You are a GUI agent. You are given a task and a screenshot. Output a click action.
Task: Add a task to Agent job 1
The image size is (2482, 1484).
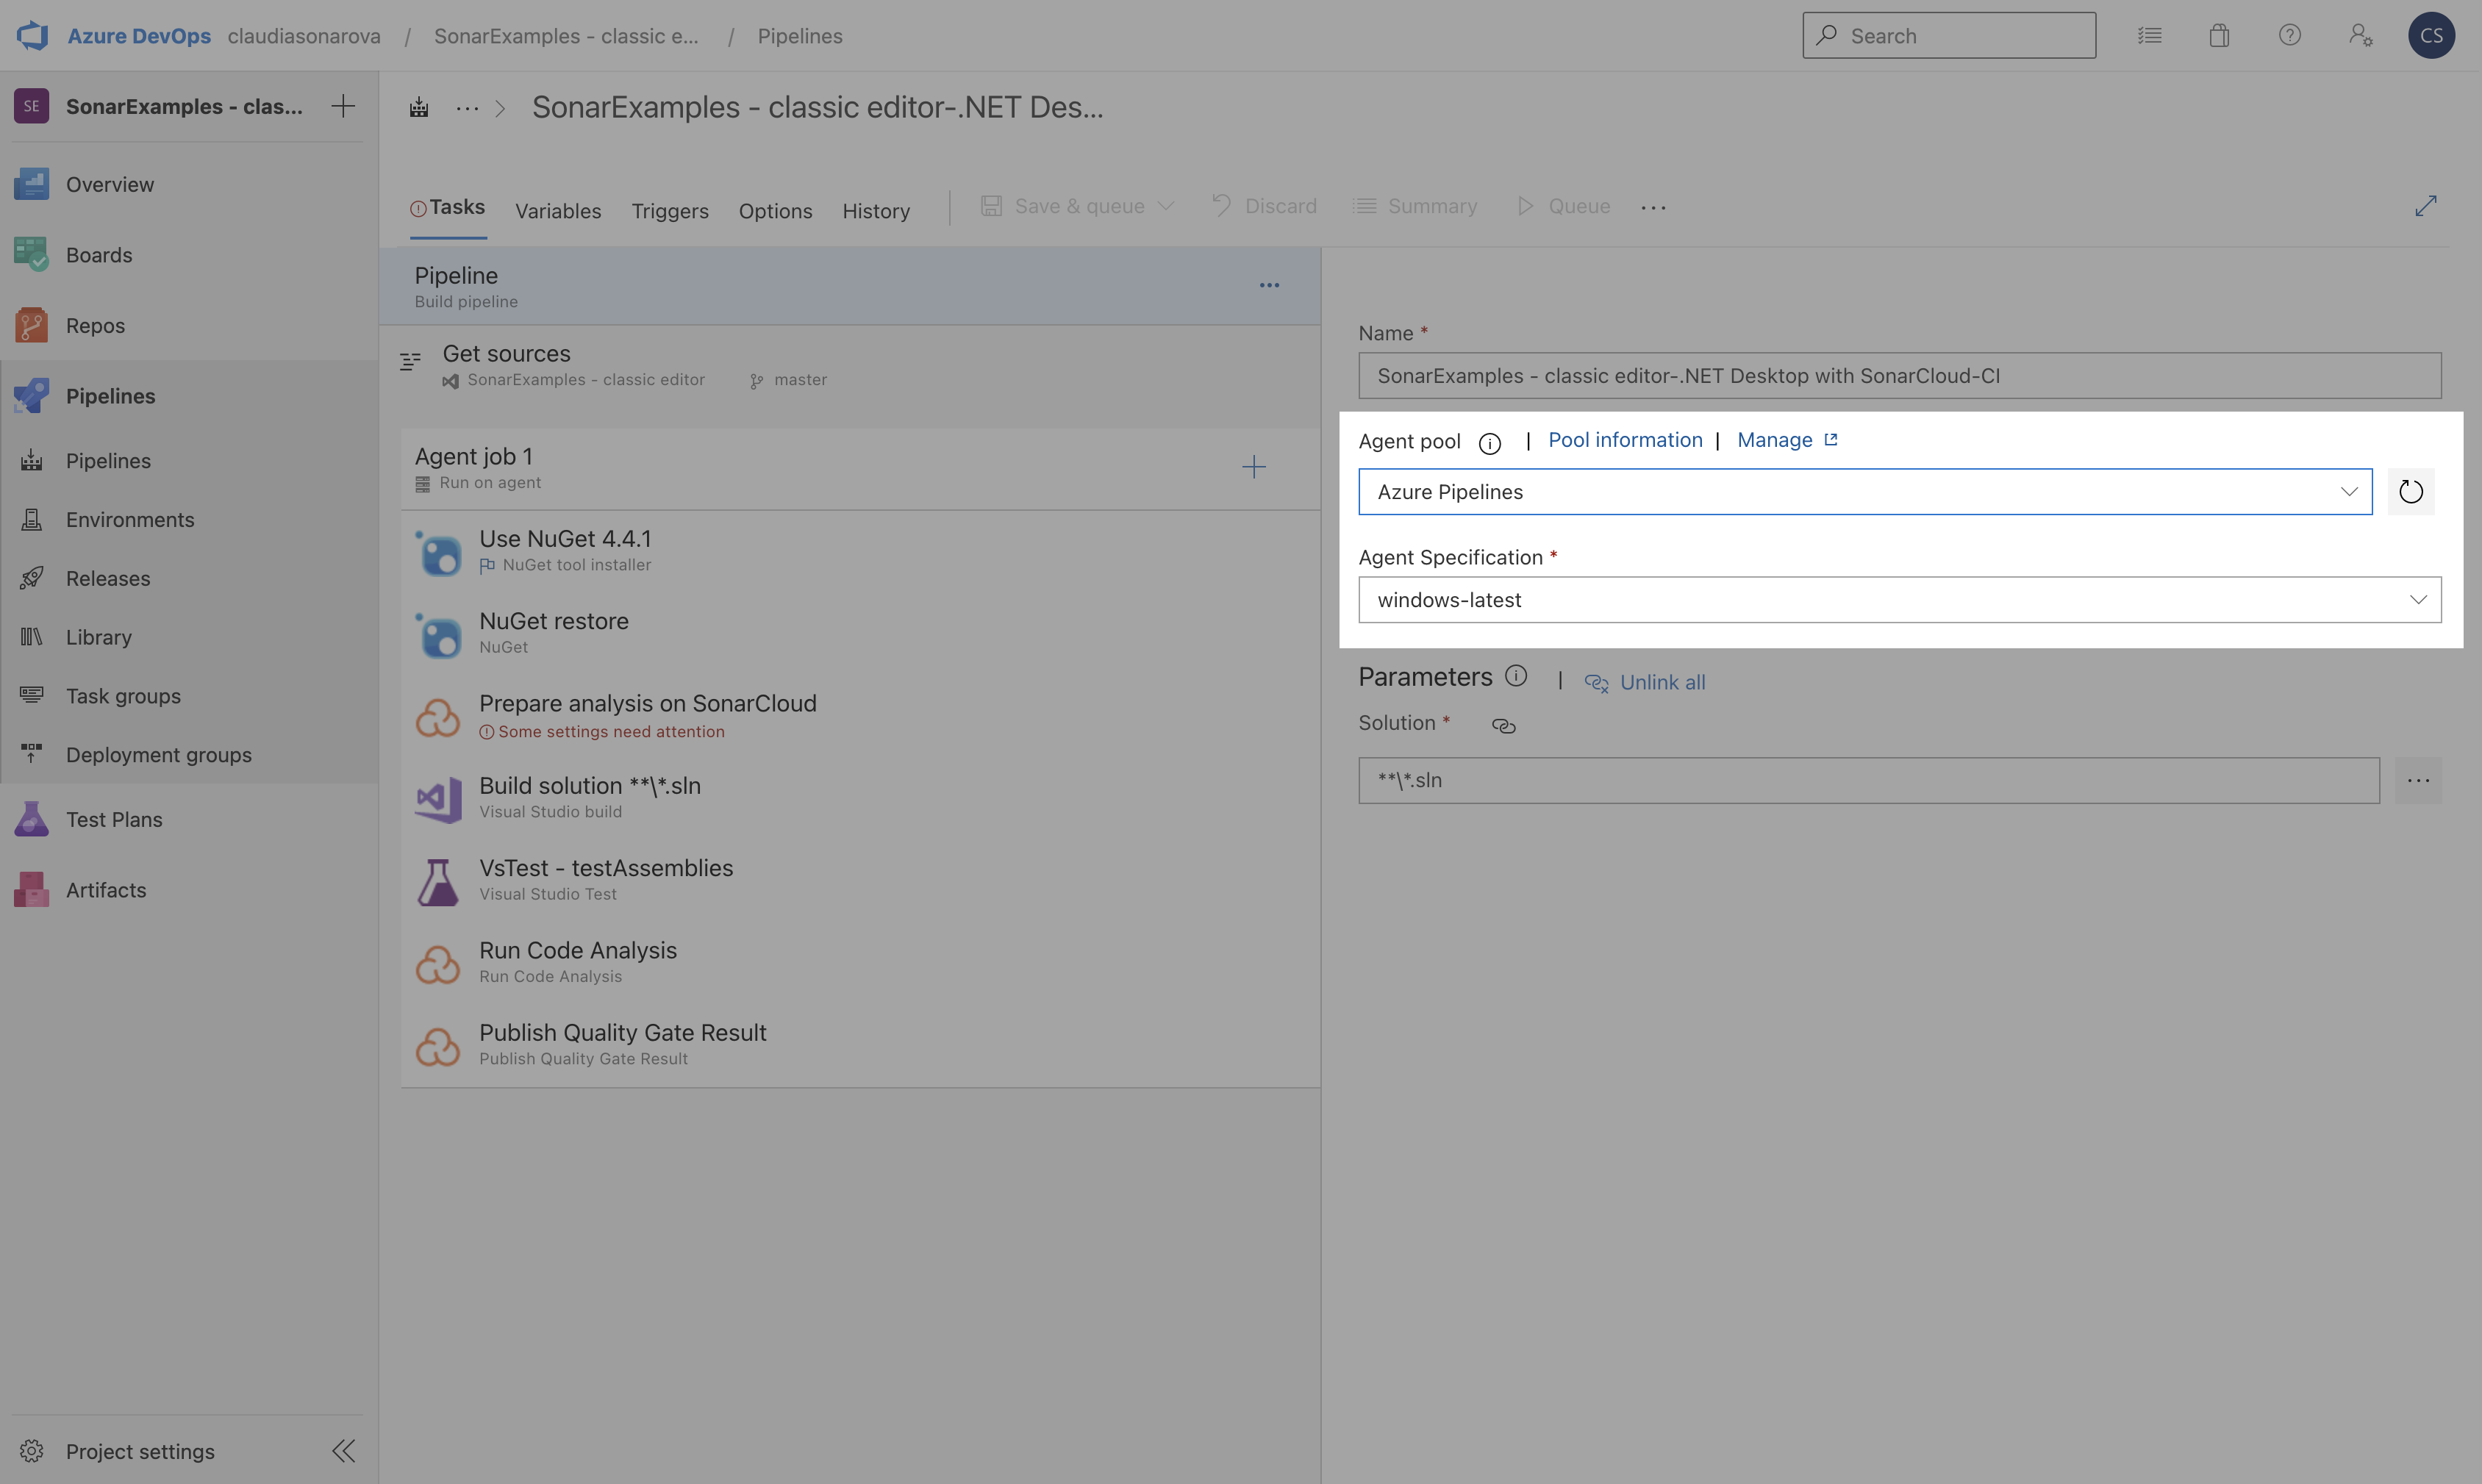pyautogui.click(x=1253, y=467)
